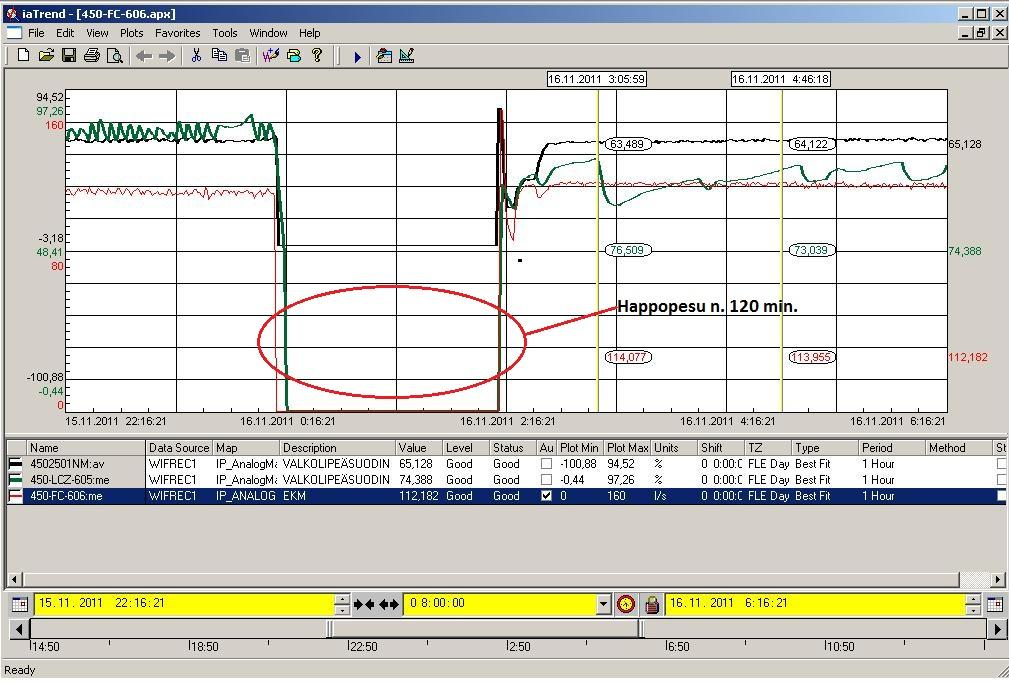The height and width of the screenshot is (682, 1009).
Task: Click the time range slider thumb
Action: 486,629
